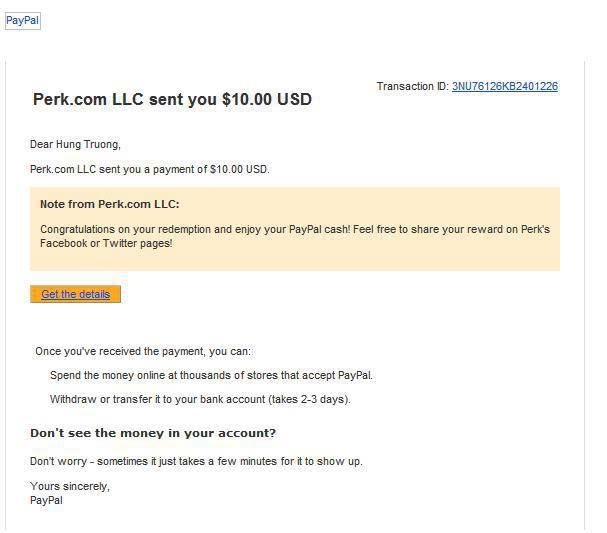This screenshot has width=607, height=533.
Task: Click the PayPal logo image
Action: coord(22,21)
